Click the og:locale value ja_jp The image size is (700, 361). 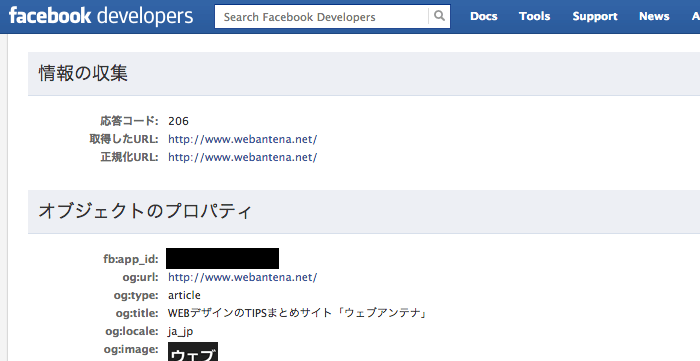pyautogui.click(x=180, y=332)
